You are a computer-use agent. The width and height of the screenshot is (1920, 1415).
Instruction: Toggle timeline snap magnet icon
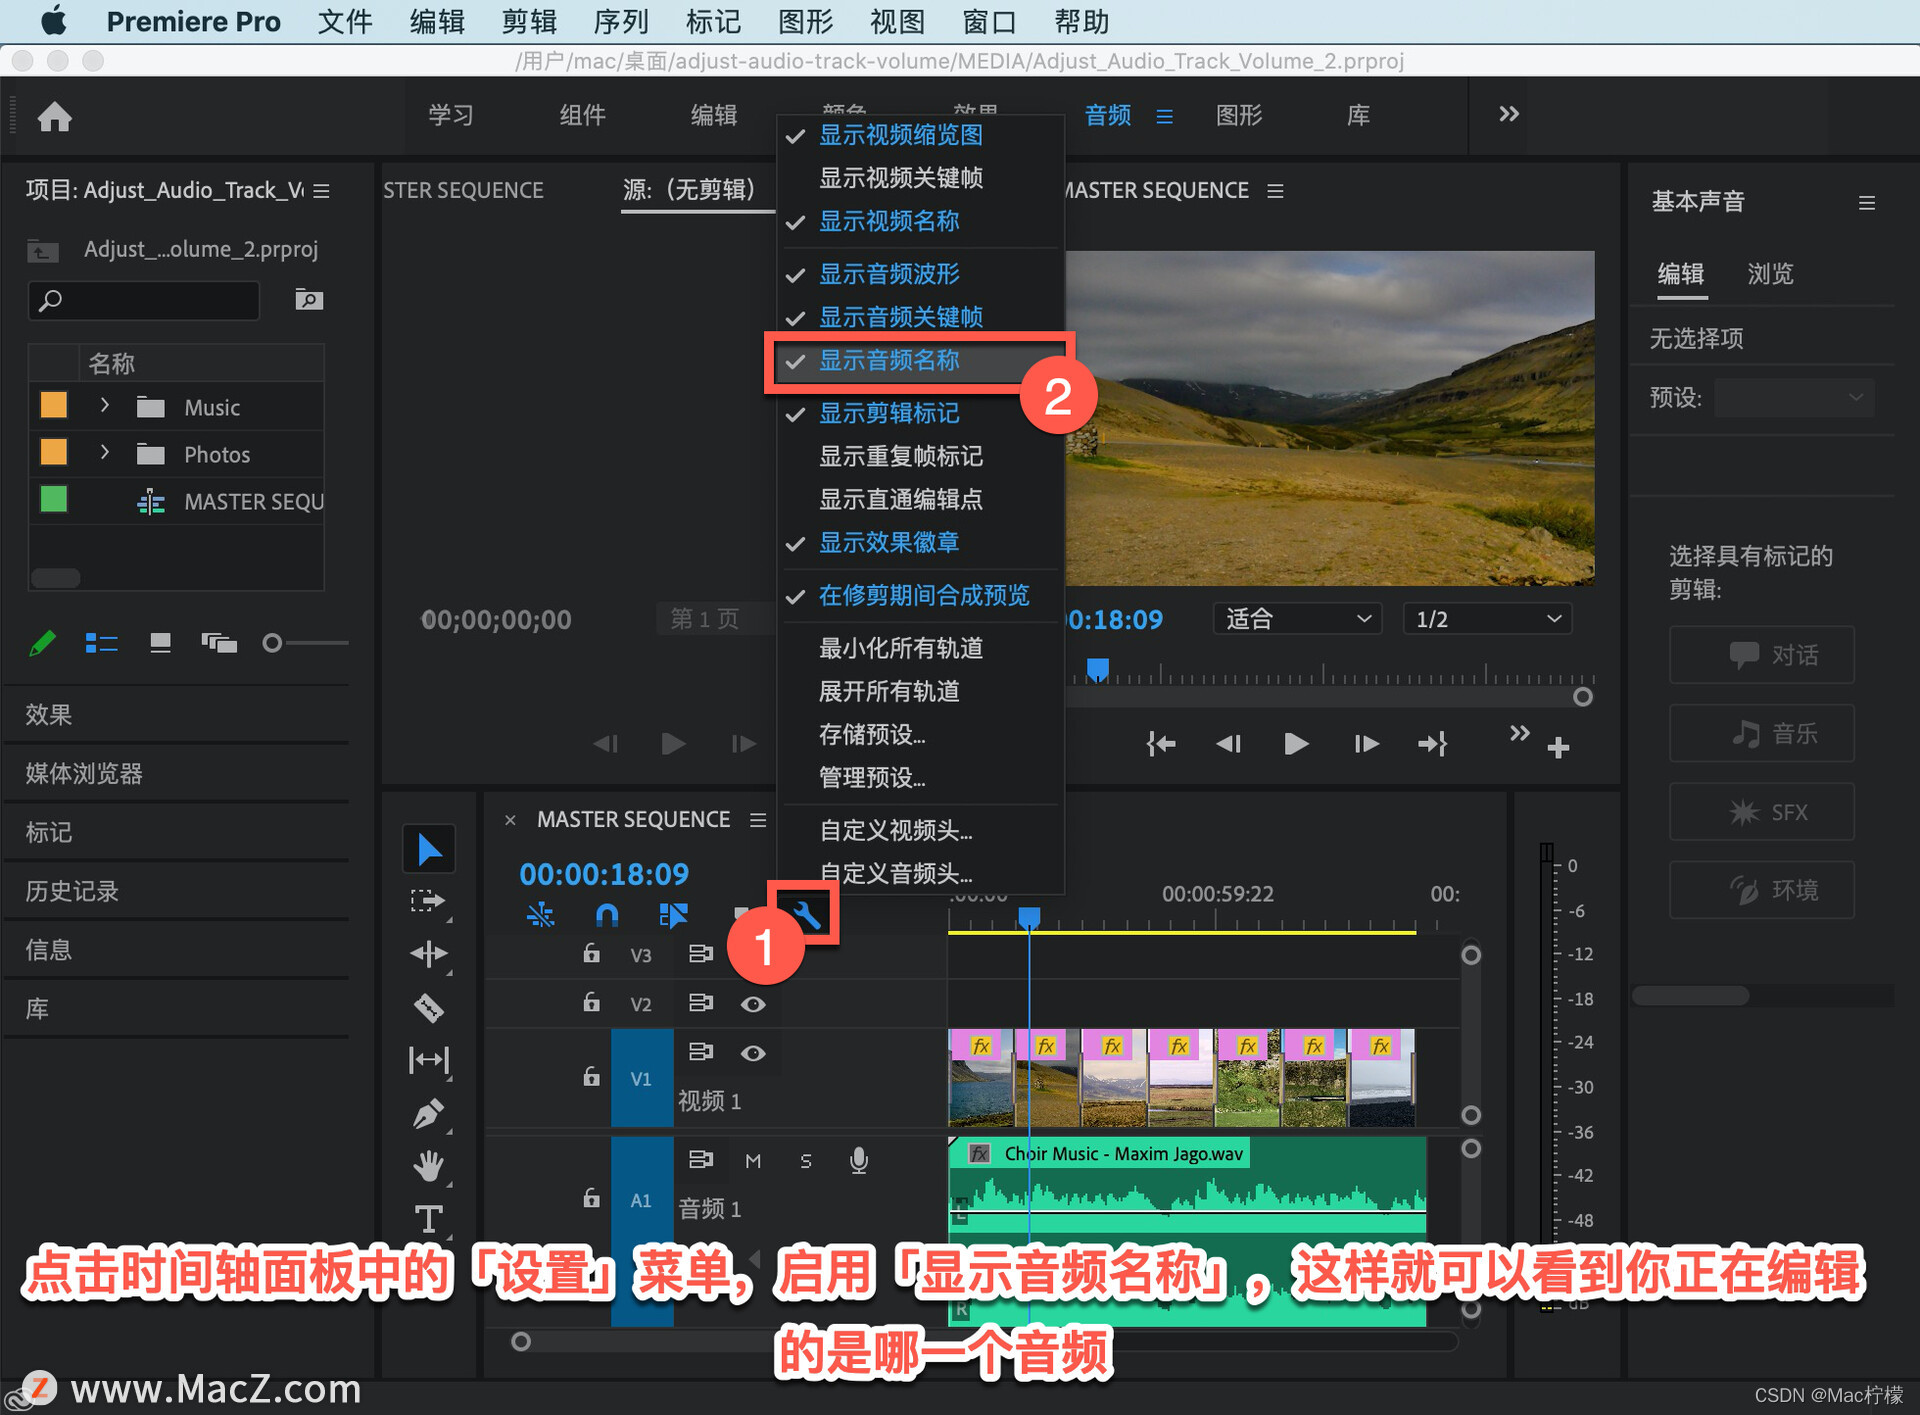[x=607, y=914]
